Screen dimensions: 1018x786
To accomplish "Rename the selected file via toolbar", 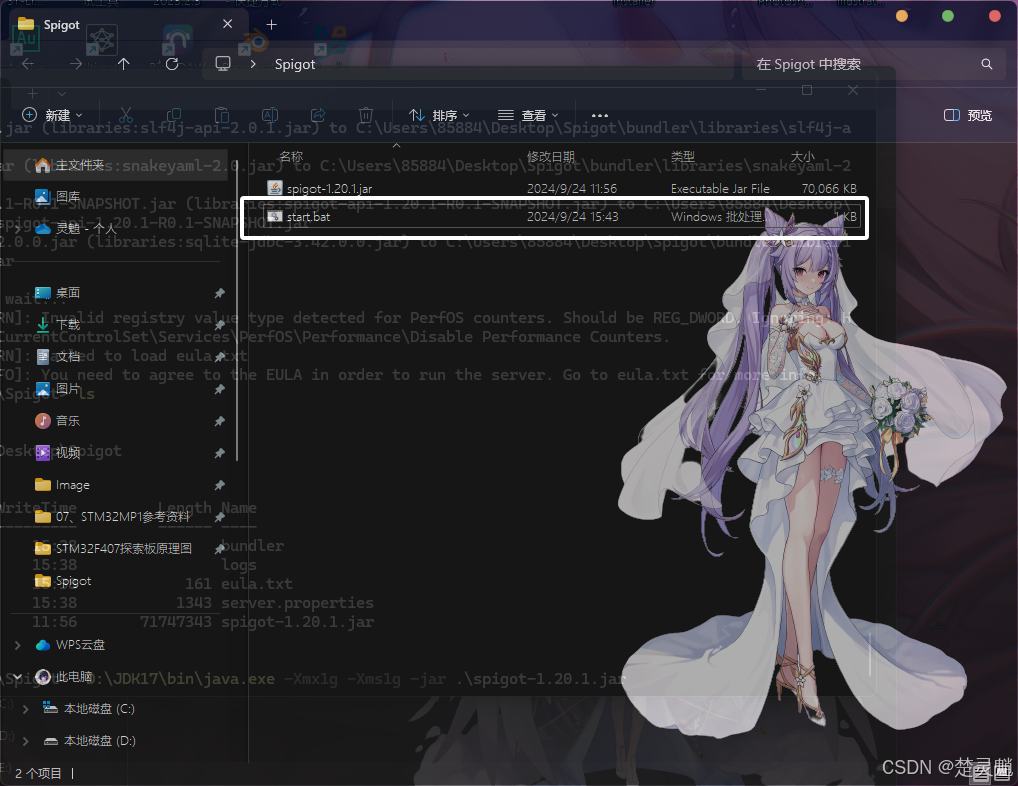I will click(x=269, y=115).
